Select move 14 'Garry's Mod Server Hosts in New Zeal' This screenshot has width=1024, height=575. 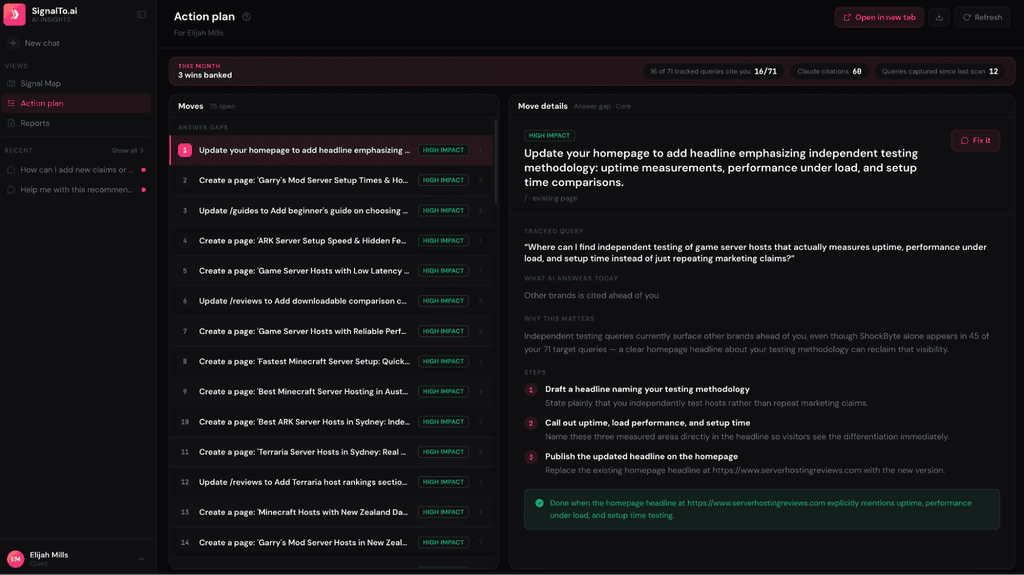click(332, 542)
